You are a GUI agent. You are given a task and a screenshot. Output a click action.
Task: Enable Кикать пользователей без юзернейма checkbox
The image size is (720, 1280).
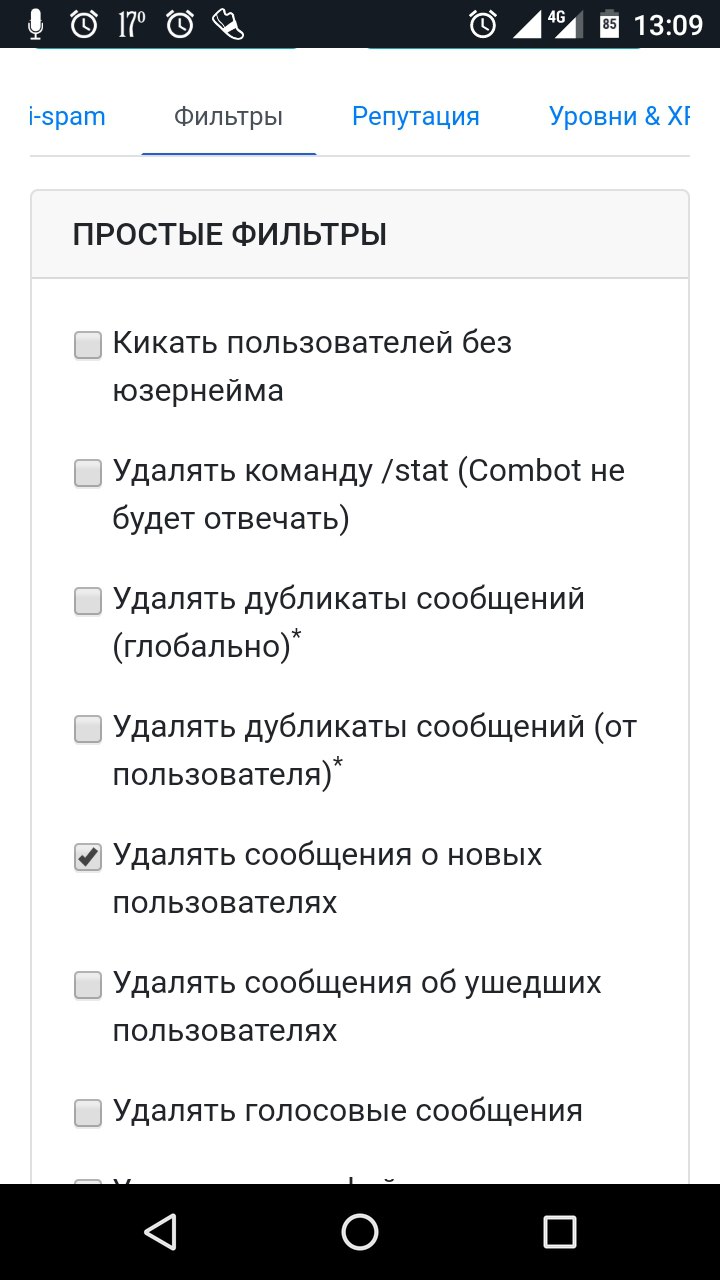coord(88,346)
